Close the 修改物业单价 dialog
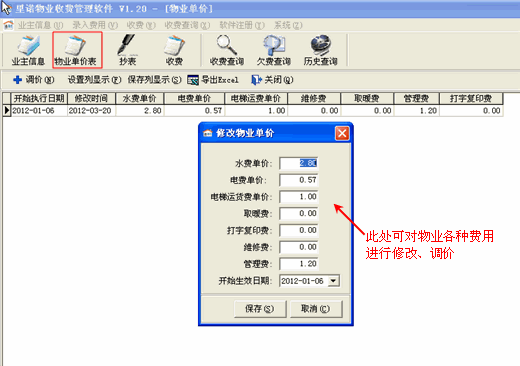 pyautogui.click(x=342, y=133)
